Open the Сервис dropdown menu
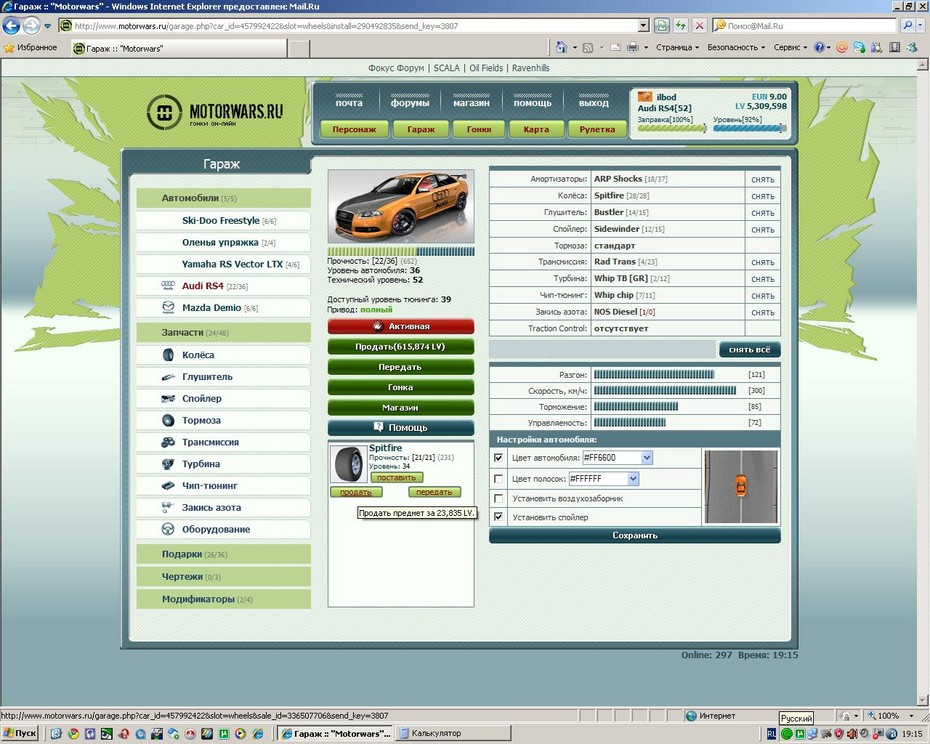Screen dimensions: 930x744 click(x=791, y=47)
